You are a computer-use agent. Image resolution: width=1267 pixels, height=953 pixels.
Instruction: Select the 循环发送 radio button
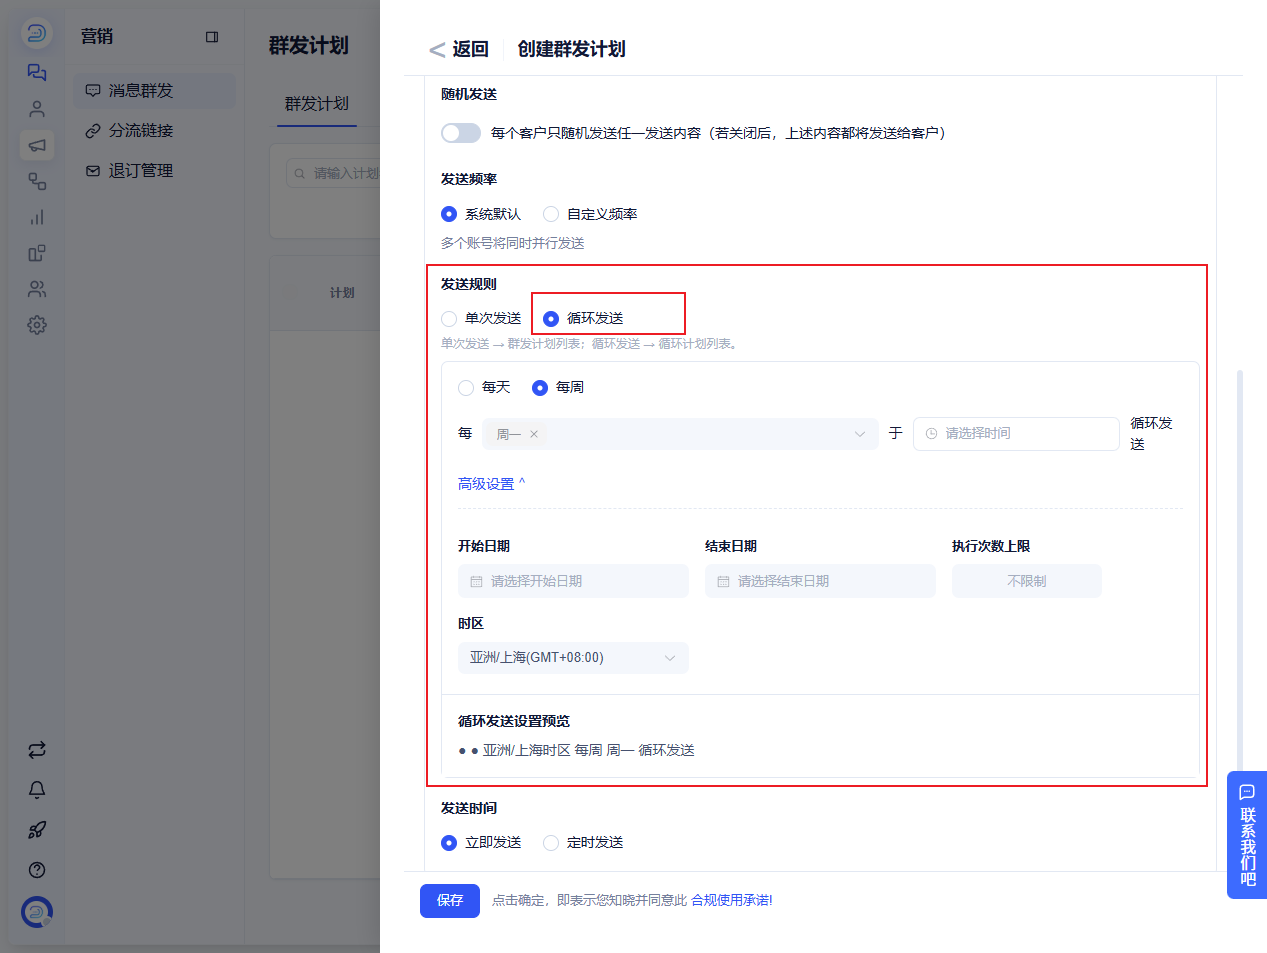tap(551, 319)
